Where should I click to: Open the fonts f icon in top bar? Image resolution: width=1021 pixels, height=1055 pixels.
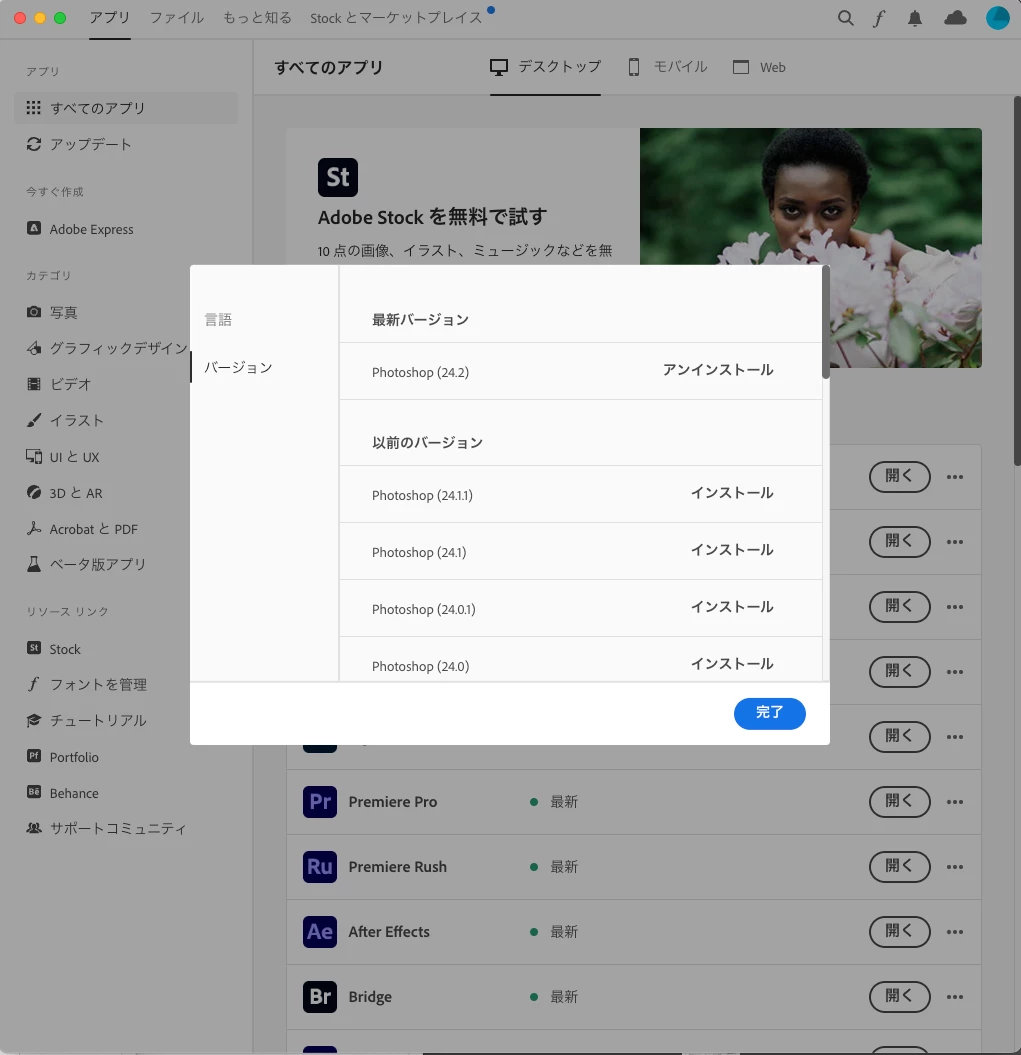pyautogui.click(x=878, y=18)
